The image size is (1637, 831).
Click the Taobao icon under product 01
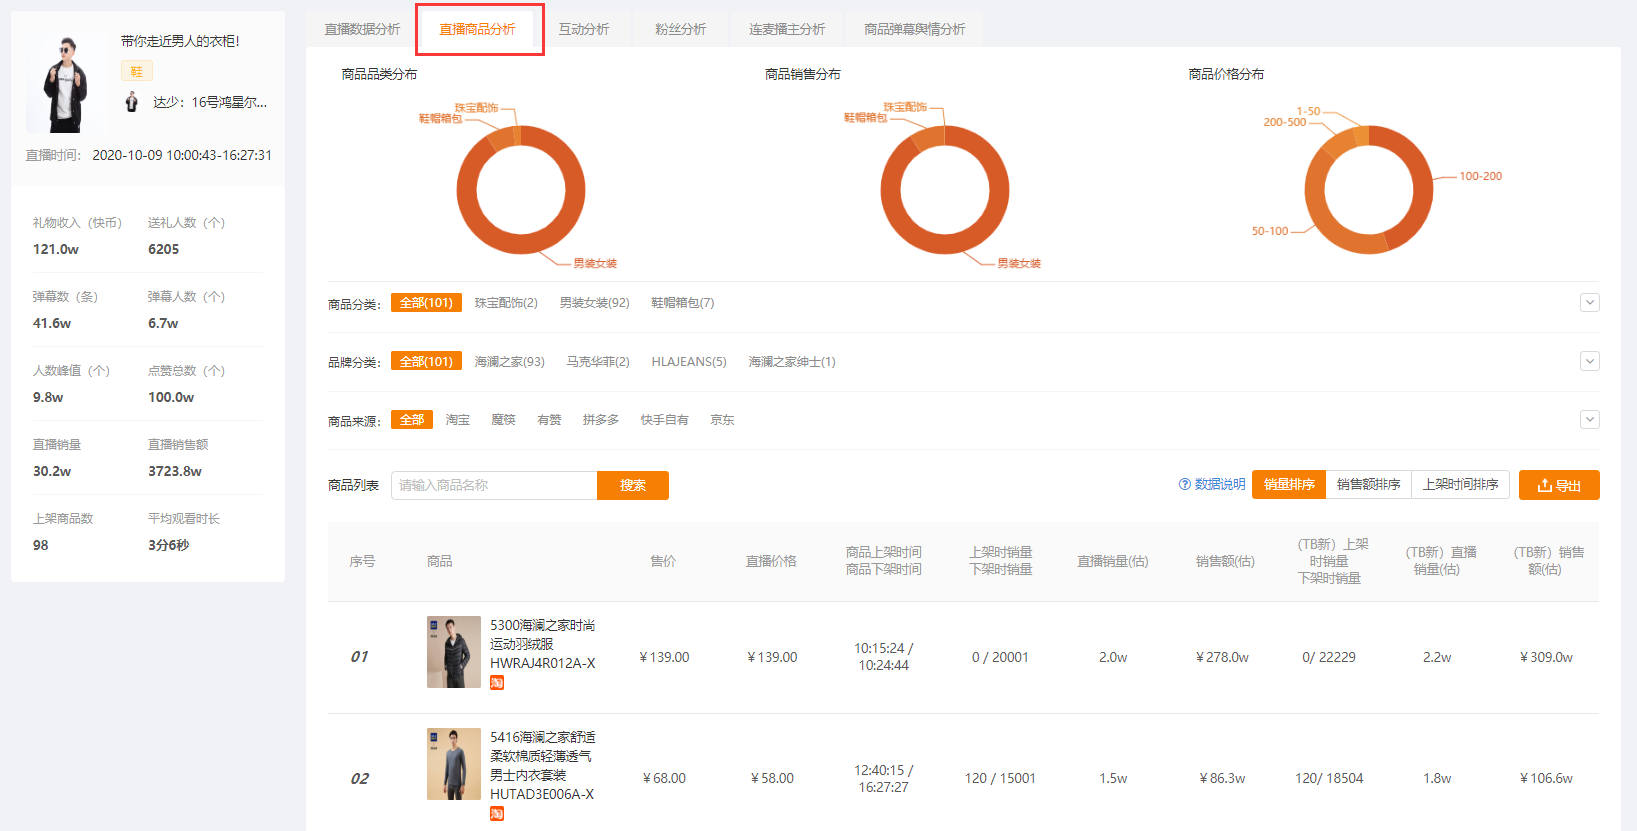[497, 683]
